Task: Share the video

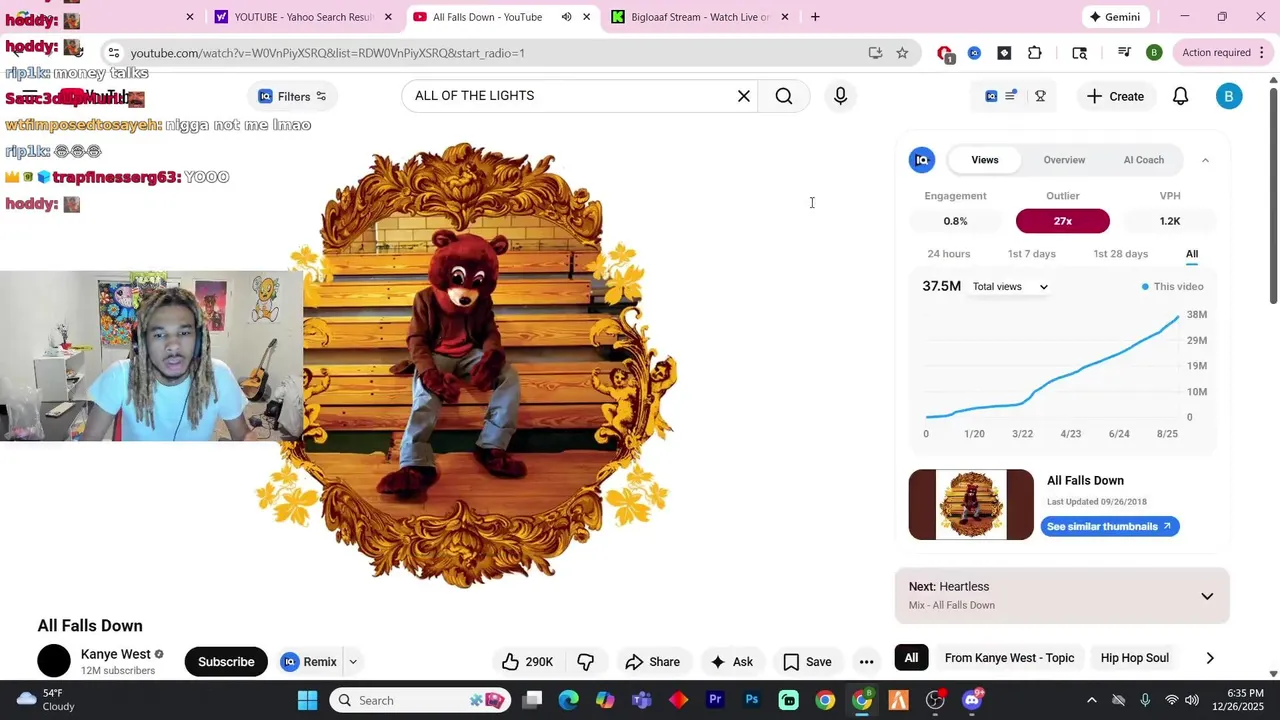Action: tap(652, 662)
